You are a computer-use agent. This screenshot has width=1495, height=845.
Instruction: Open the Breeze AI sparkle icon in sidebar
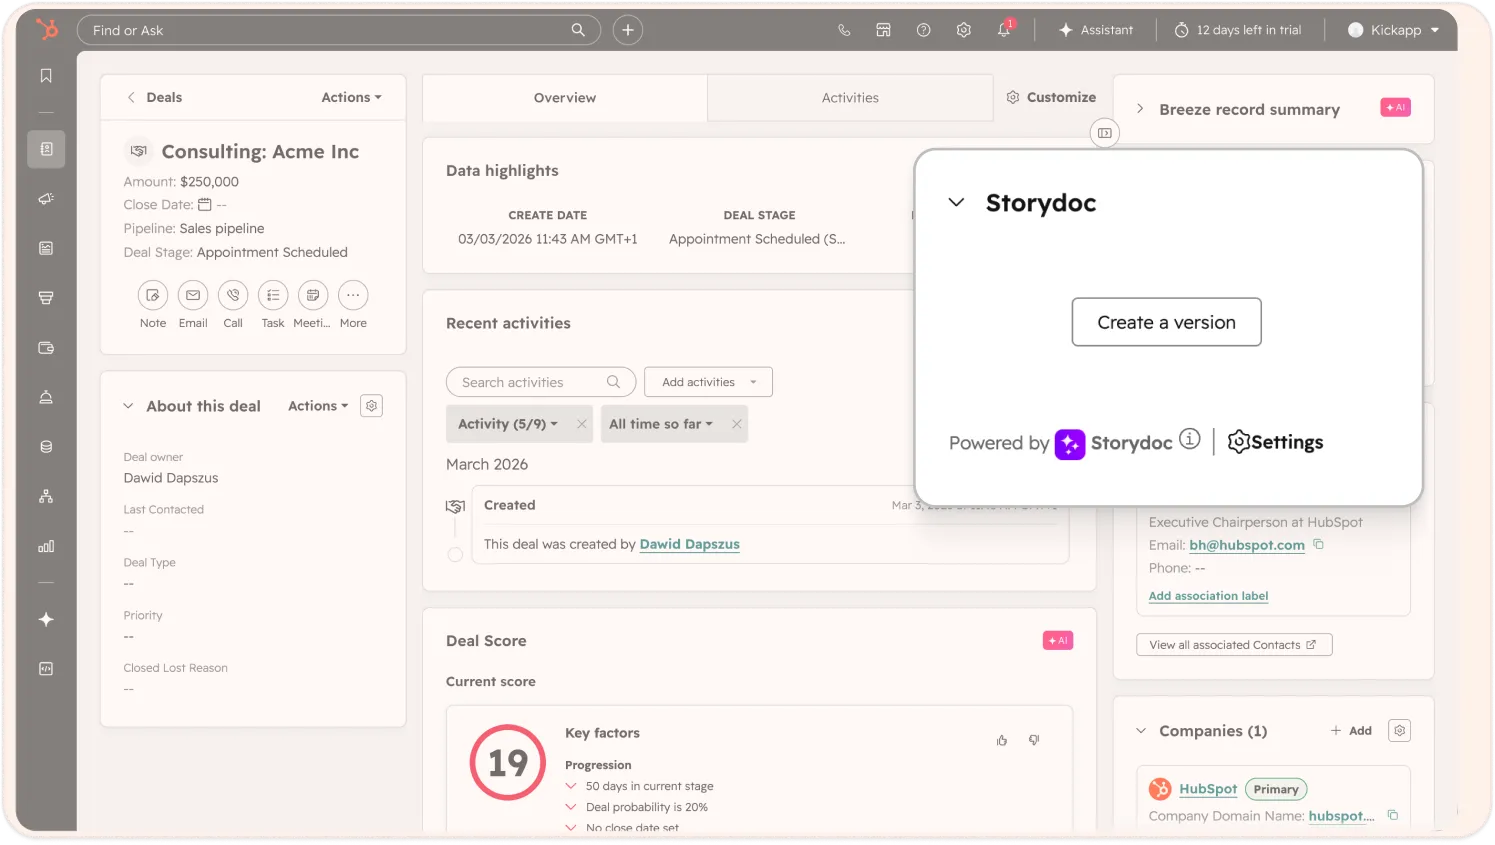pyautogui.click(x=46, y=619)
